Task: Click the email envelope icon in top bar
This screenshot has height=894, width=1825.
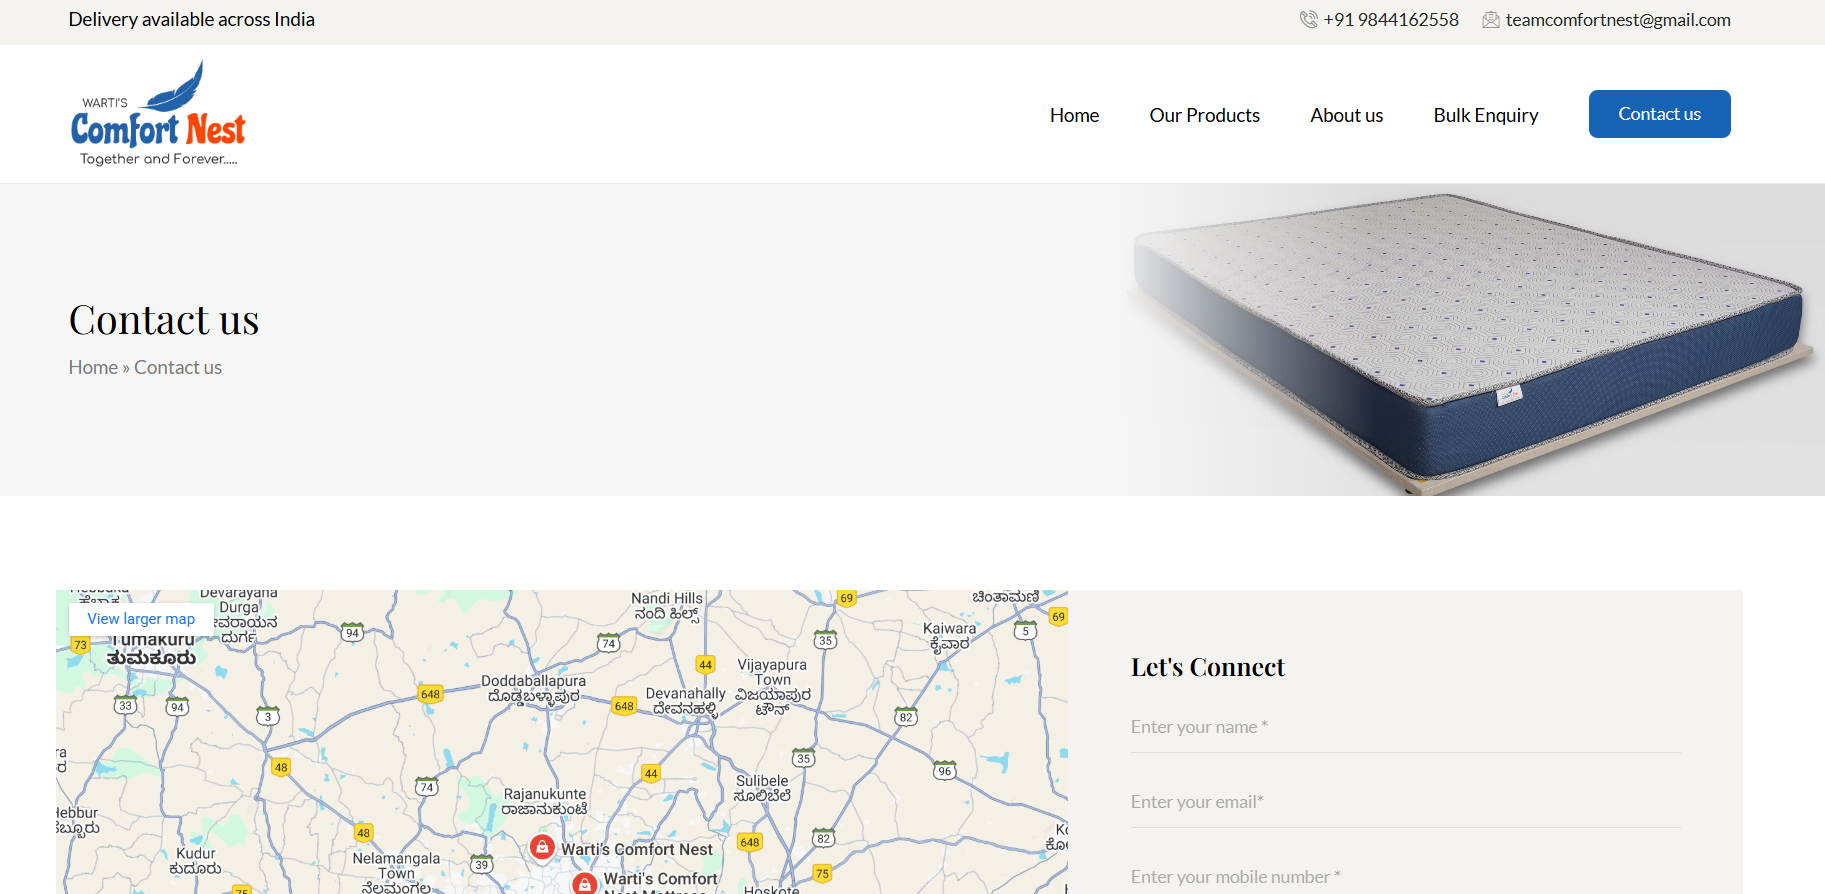Action: pos(1490,20)
